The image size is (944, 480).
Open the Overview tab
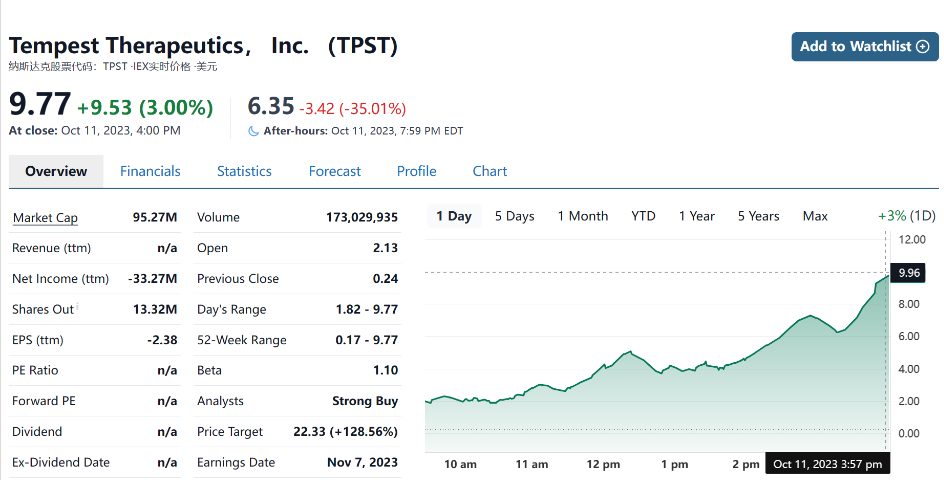[x=56, y=171]
